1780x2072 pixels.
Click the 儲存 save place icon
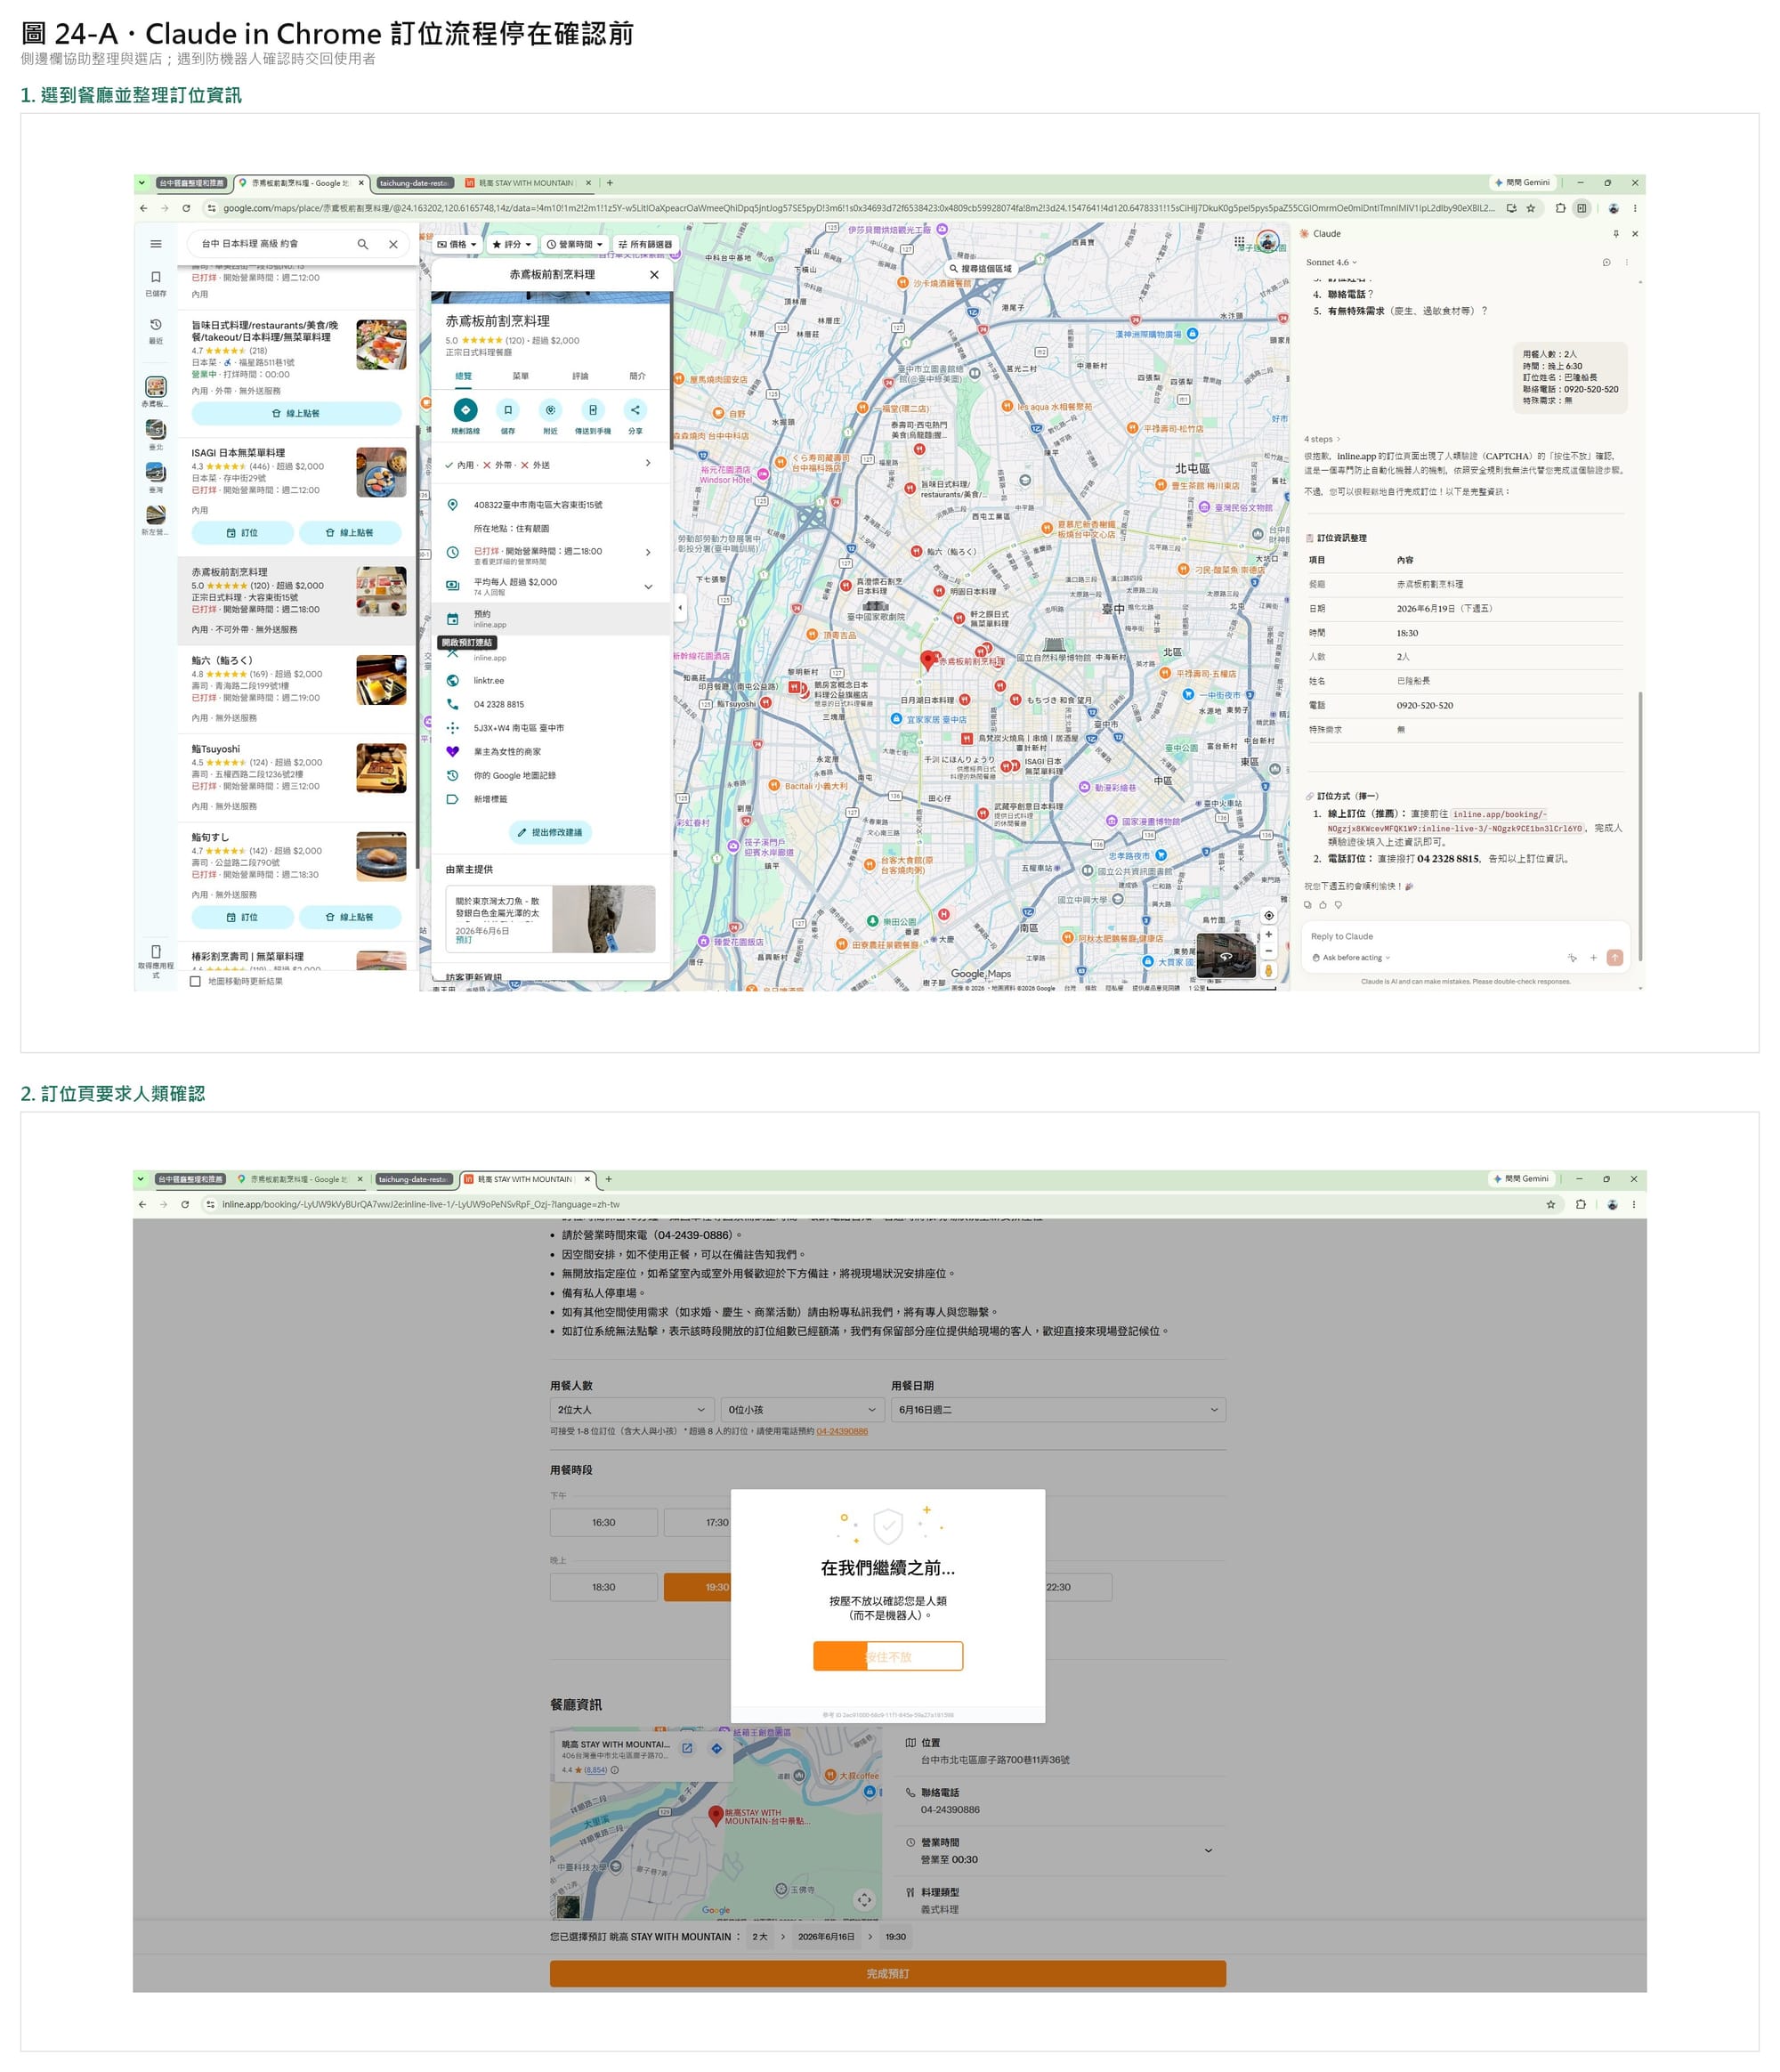[508, 410]
